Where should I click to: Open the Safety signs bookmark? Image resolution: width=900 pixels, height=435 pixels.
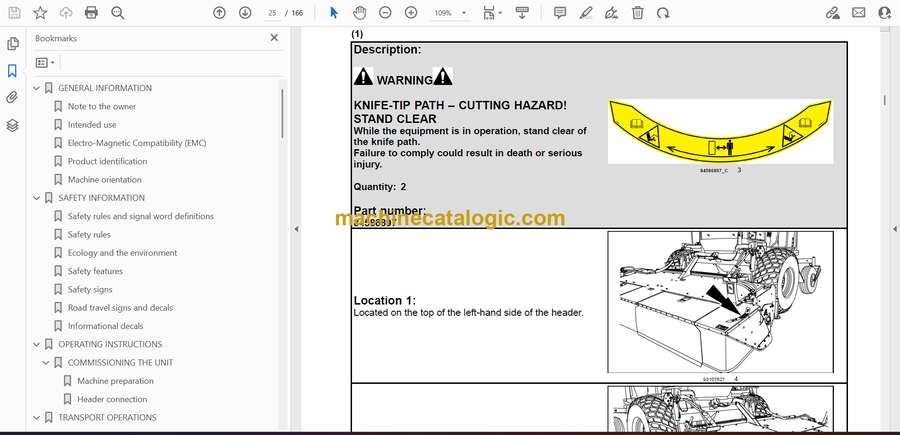point(90,289)
